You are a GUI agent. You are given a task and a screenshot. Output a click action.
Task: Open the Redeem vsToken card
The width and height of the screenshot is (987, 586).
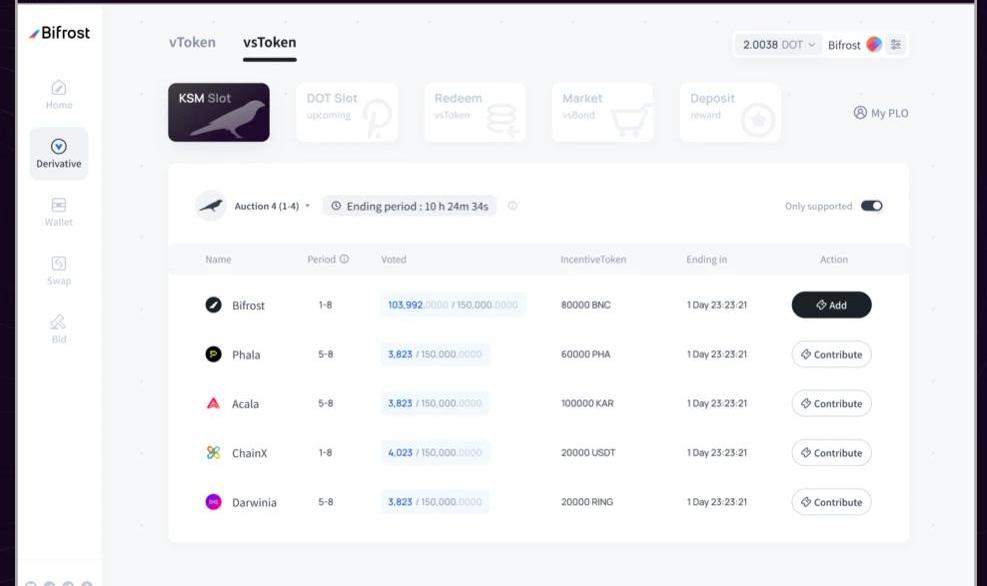tap(475, 112)
